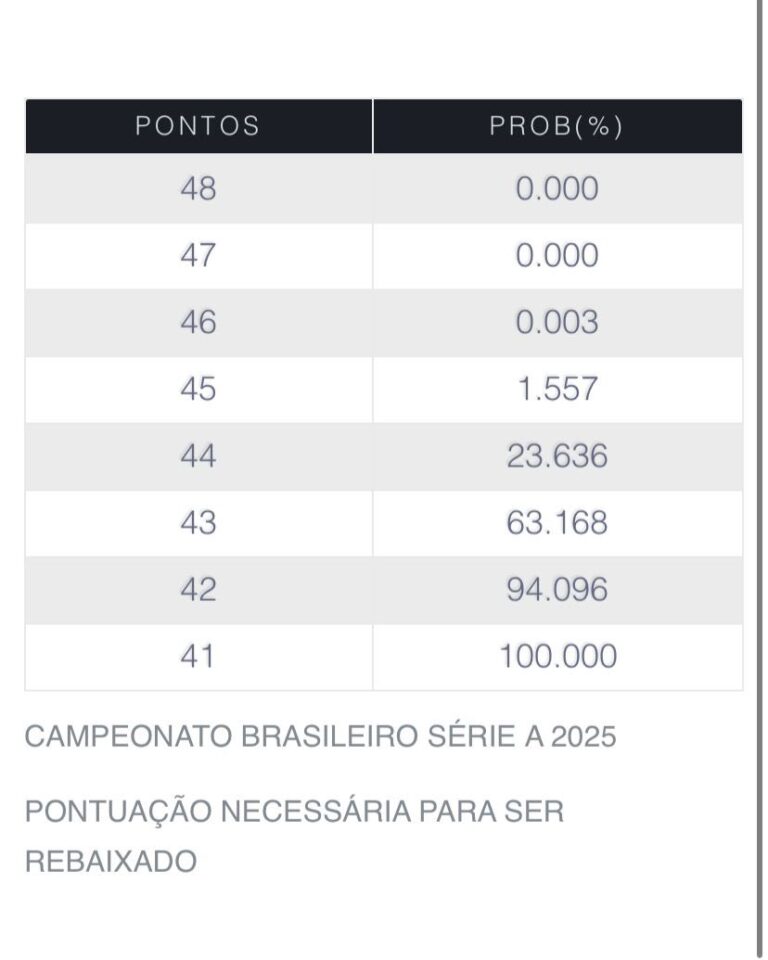Select the 45 points cell
768x960 pixels.
[x=198, y=390]
